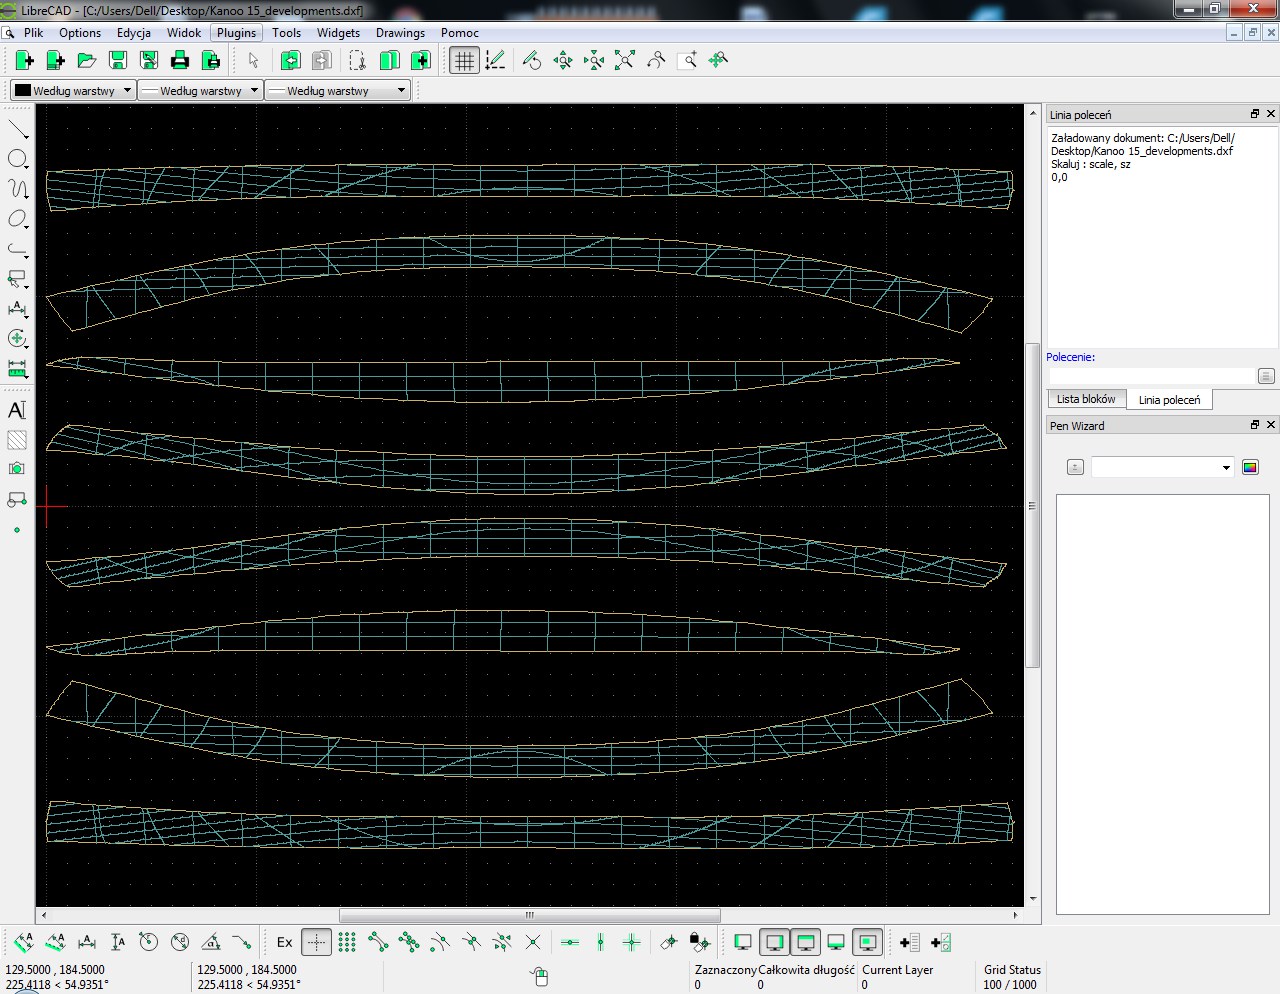
Task: Open the line type 'Według warstwy' dropdown
Action: pyautogui.click(x=337, y=90)
